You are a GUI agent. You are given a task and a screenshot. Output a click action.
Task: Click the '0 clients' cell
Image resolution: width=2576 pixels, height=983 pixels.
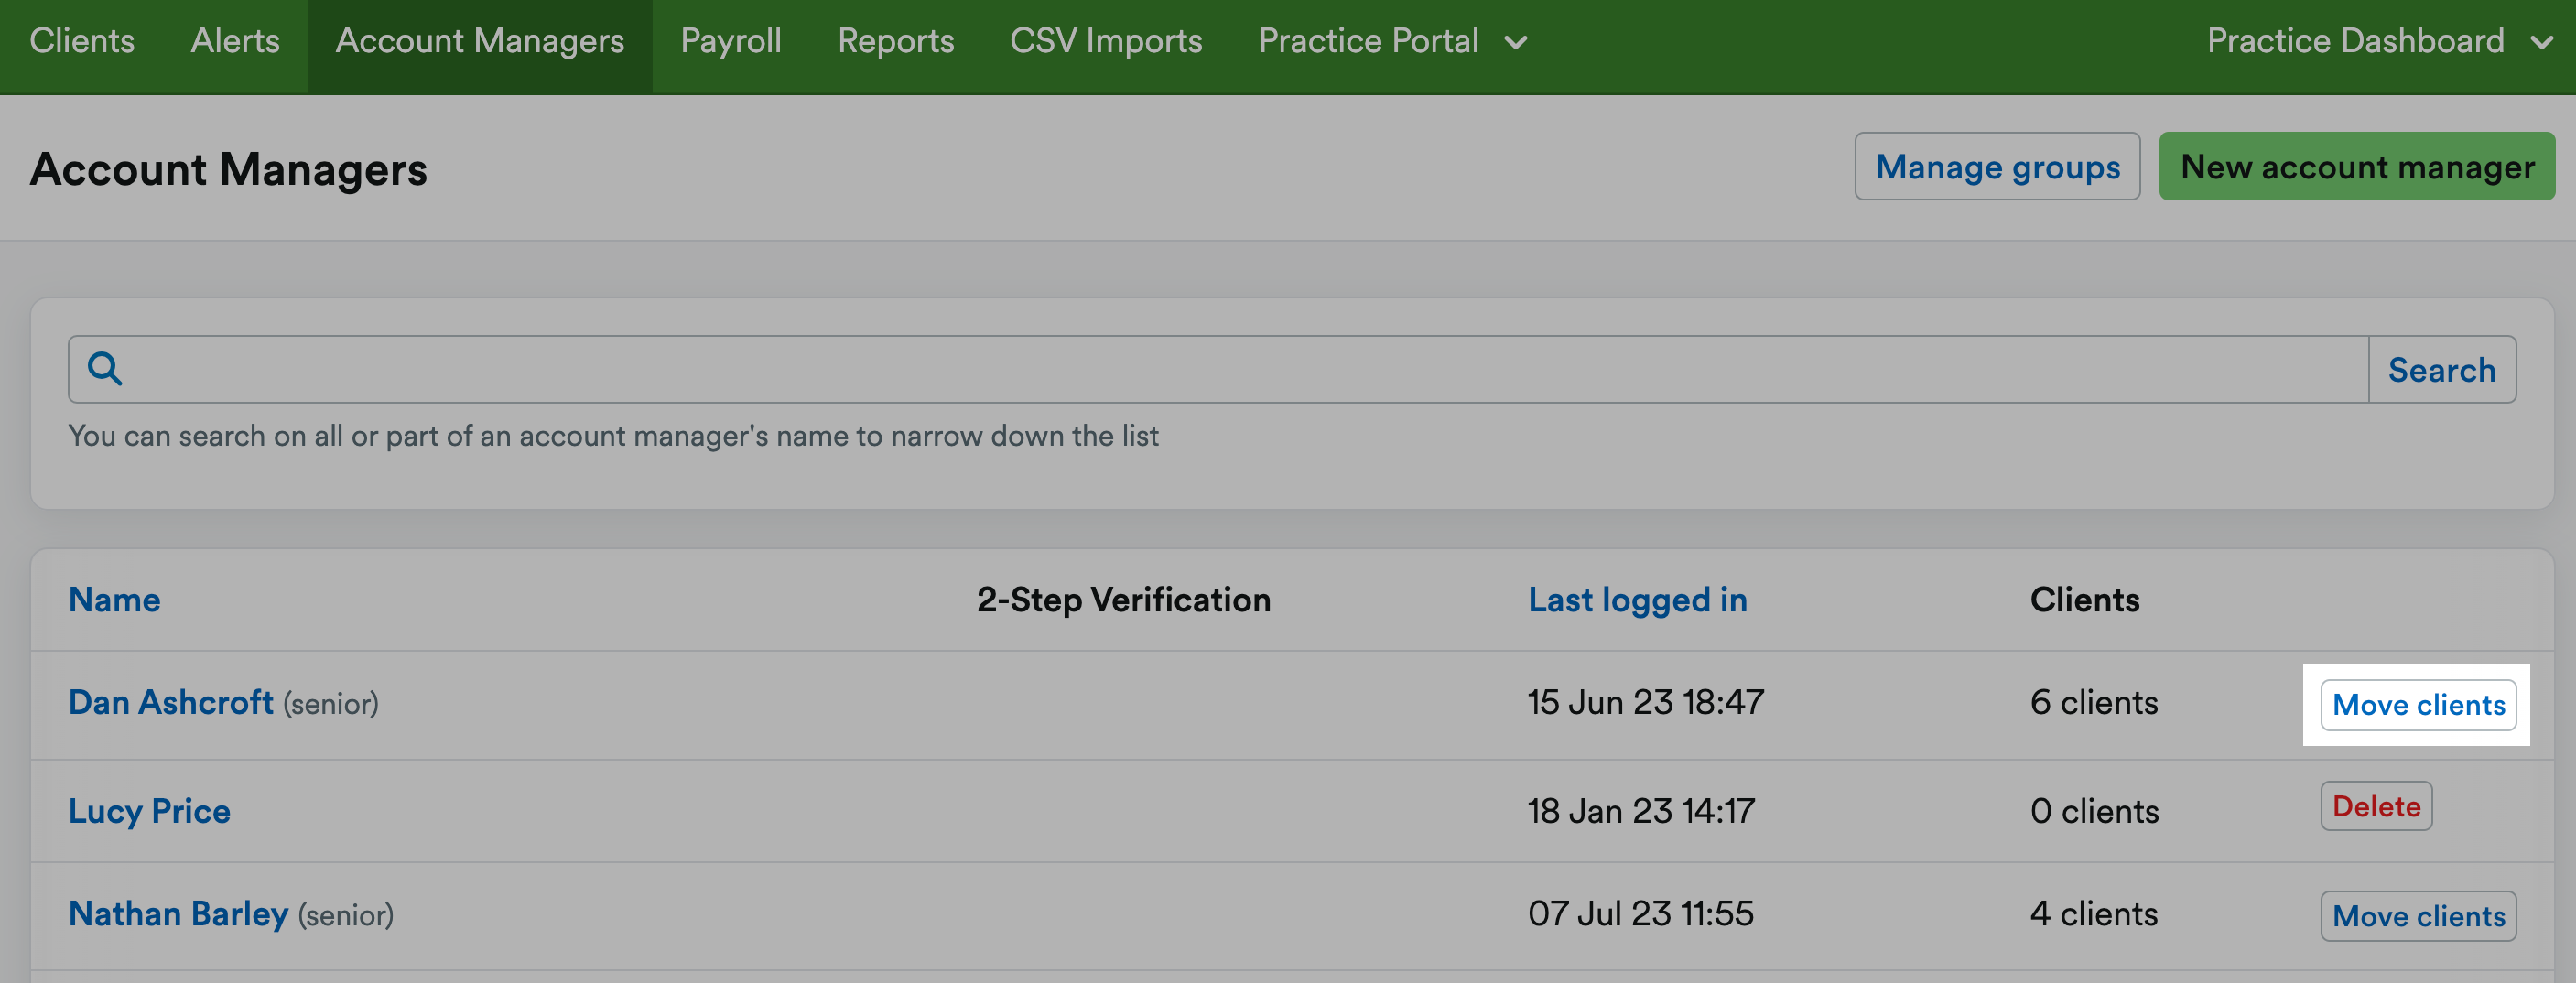coord(2094,811)
